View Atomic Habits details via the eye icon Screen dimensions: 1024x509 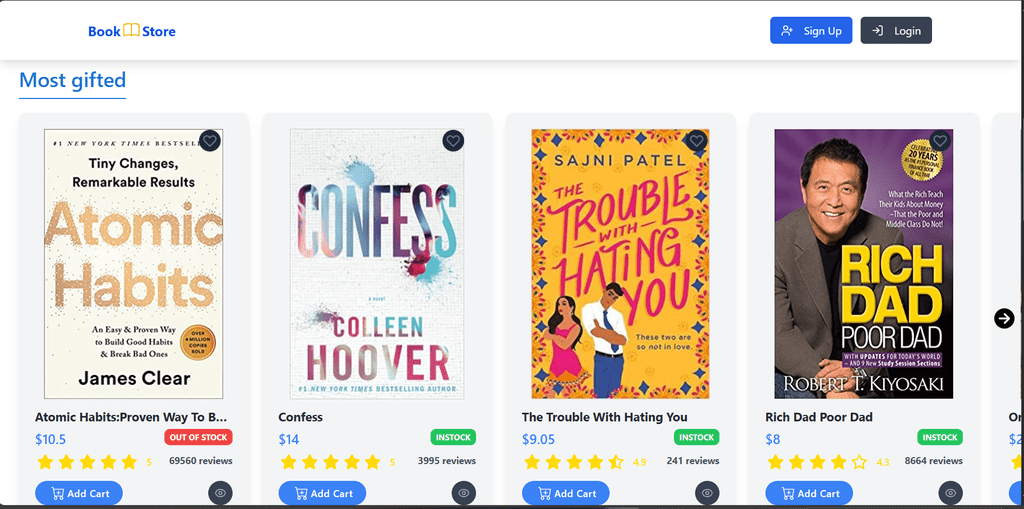[x=220, y=492]
